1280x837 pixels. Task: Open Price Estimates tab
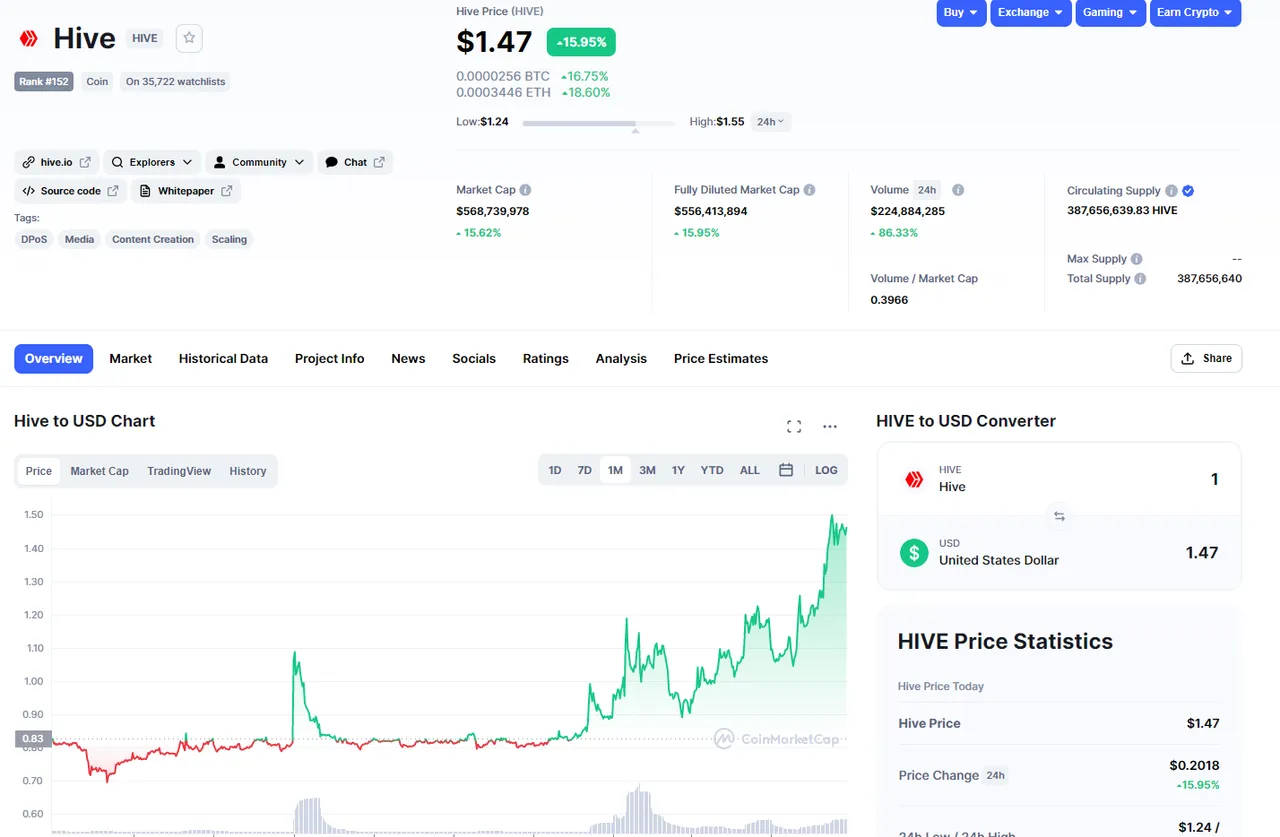[x=721, y=359]
